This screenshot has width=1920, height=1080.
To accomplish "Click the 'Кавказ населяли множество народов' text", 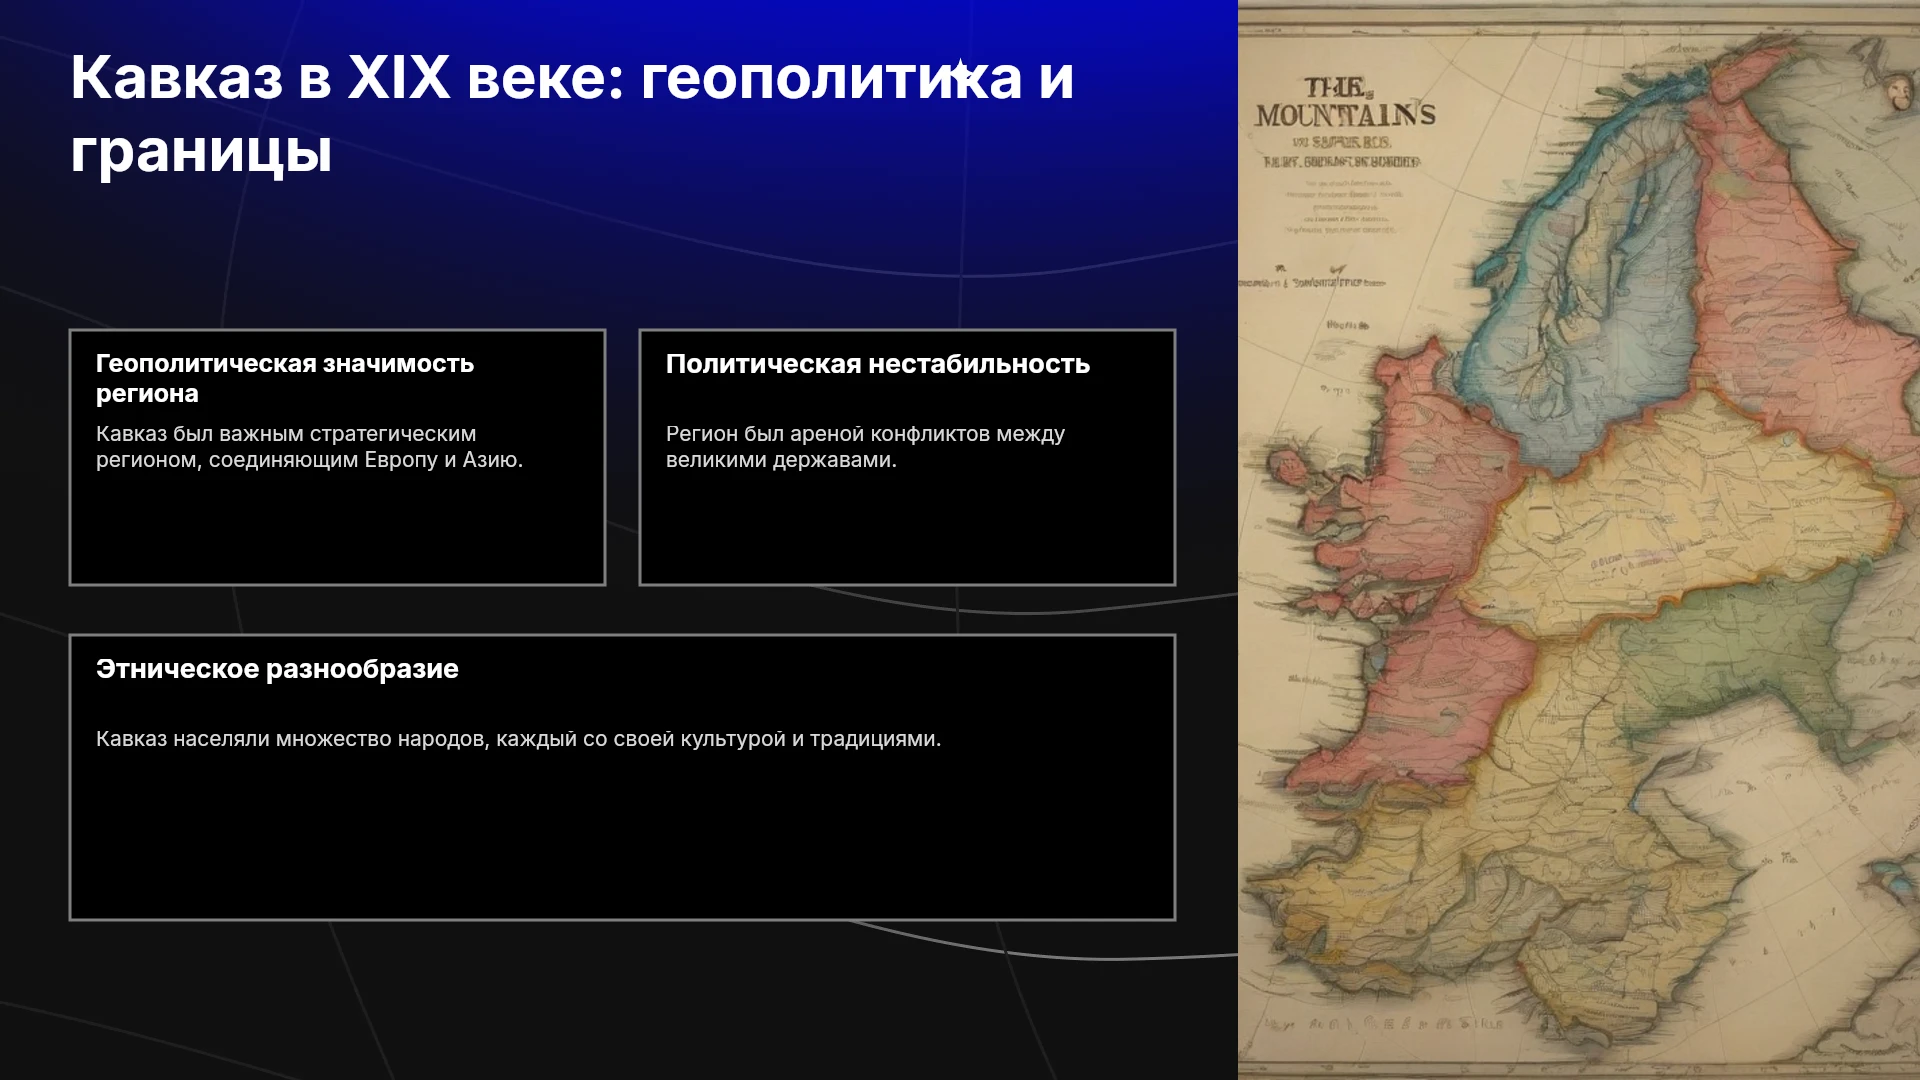I will point(518,739).
